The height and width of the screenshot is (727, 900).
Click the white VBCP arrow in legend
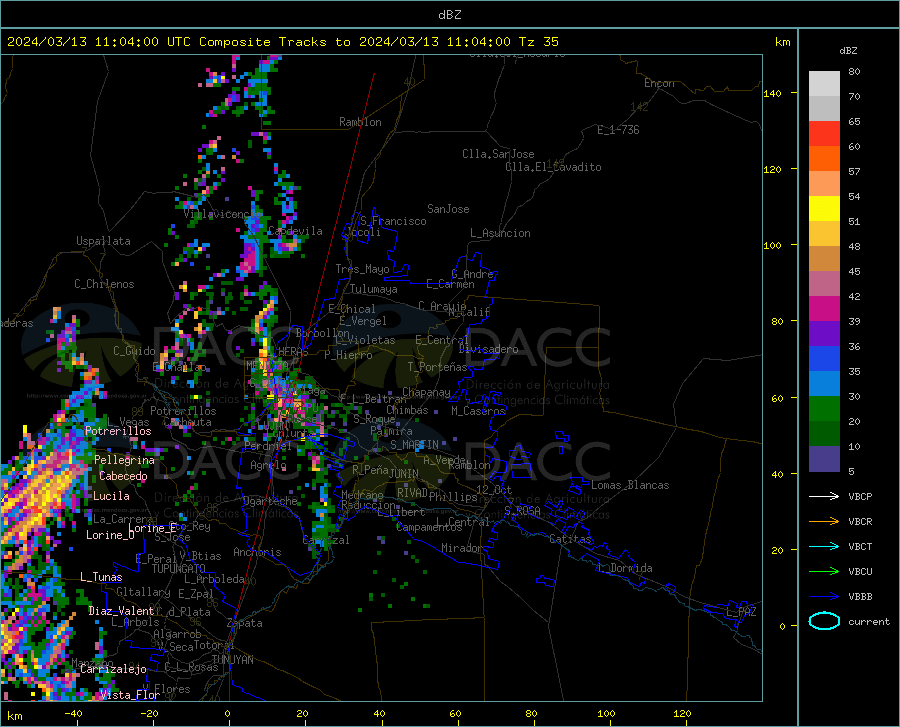(x=824, y=496)
